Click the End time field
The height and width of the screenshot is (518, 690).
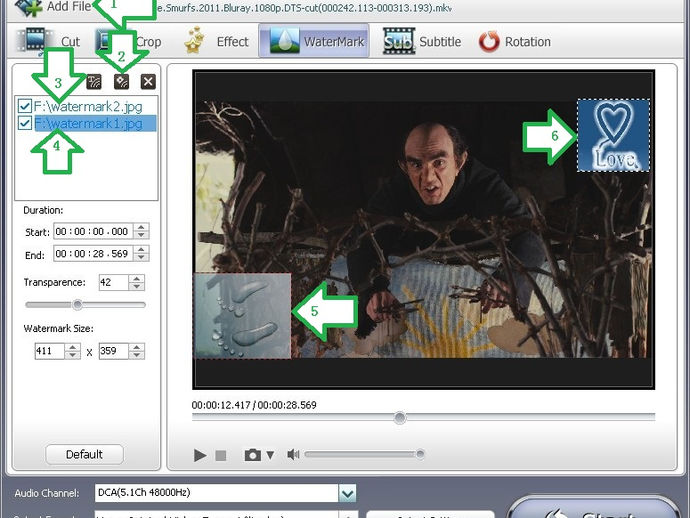pos(93,253)
